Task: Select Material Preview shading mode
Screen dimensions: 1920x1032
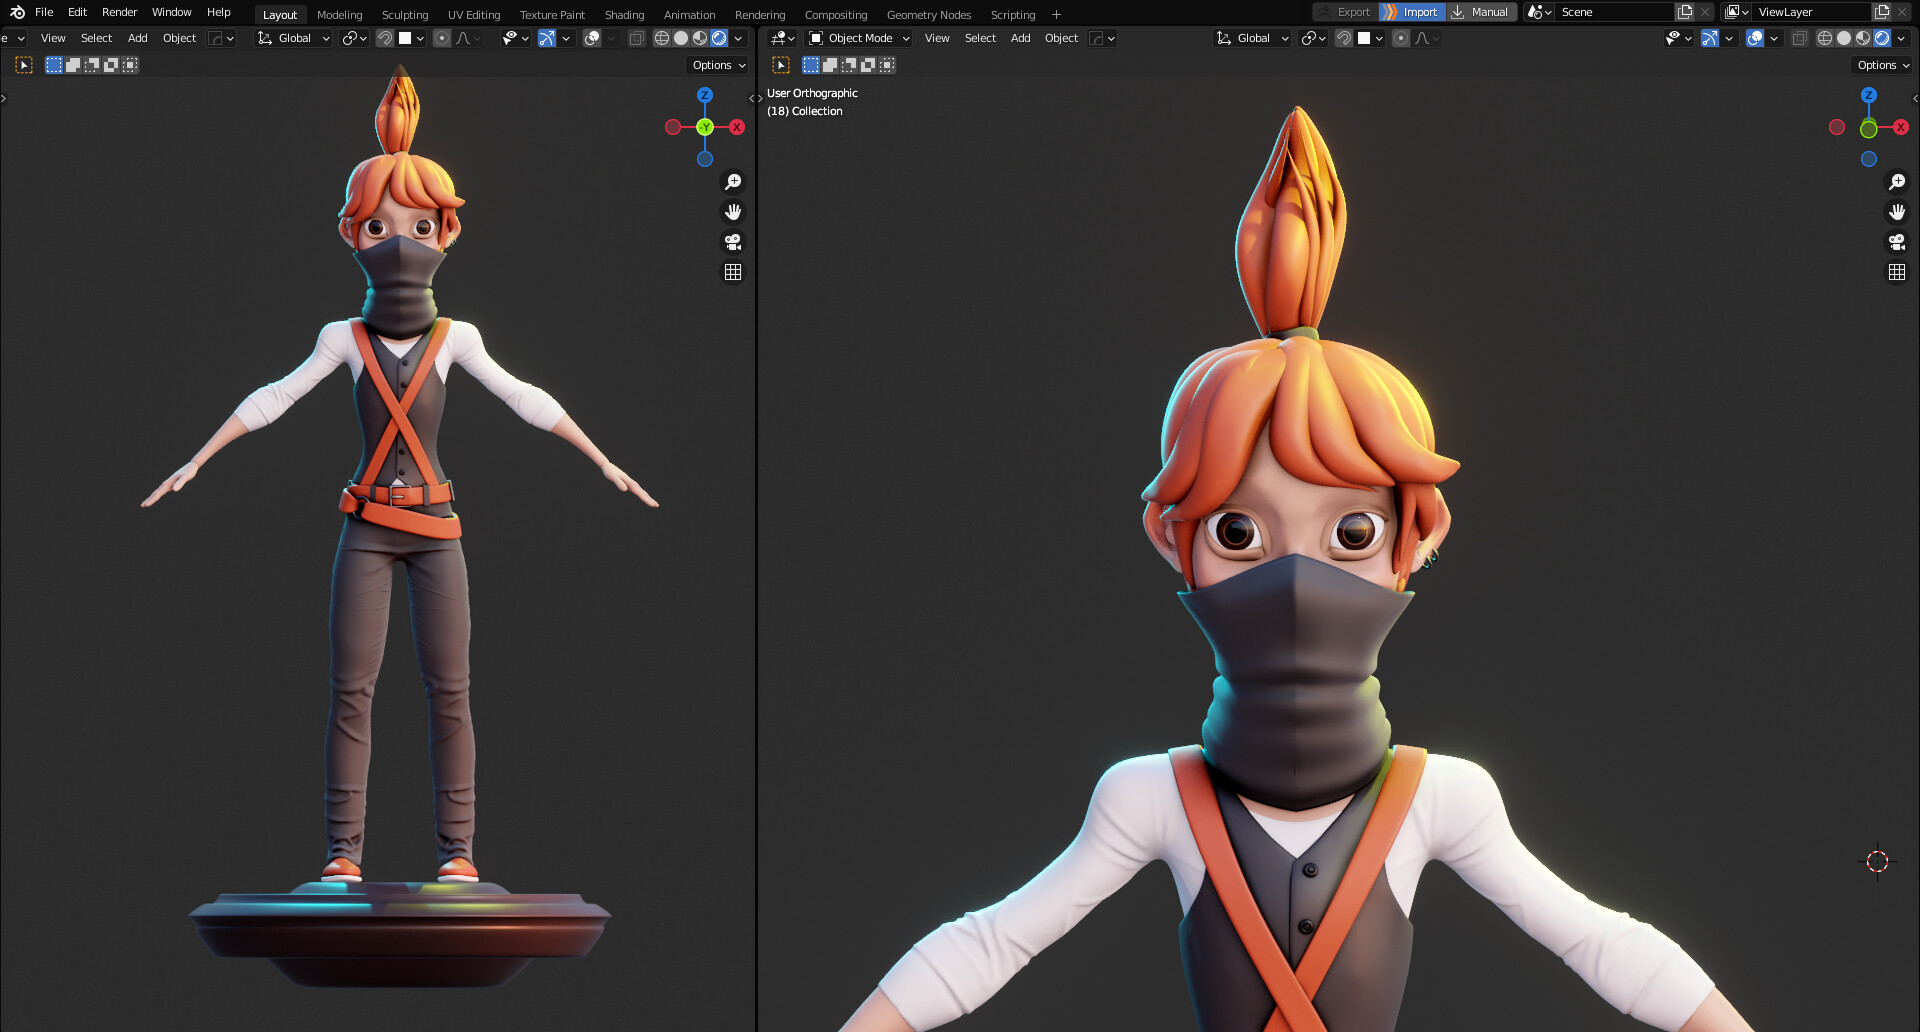Action: 698,37
